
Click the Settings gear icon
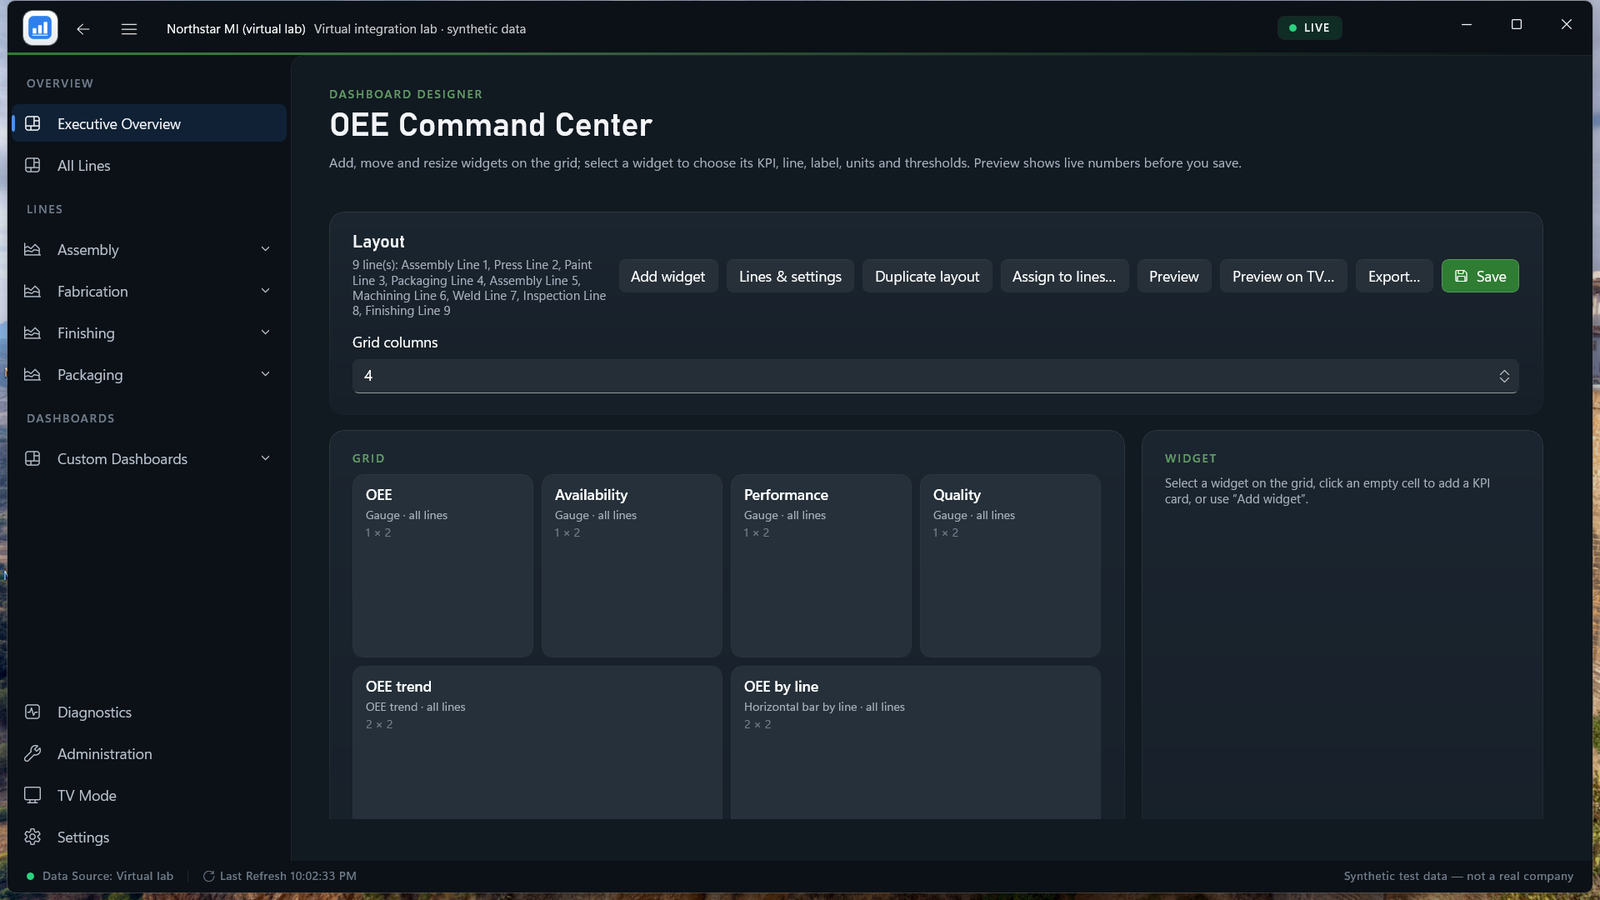click(x=33, y=837)
